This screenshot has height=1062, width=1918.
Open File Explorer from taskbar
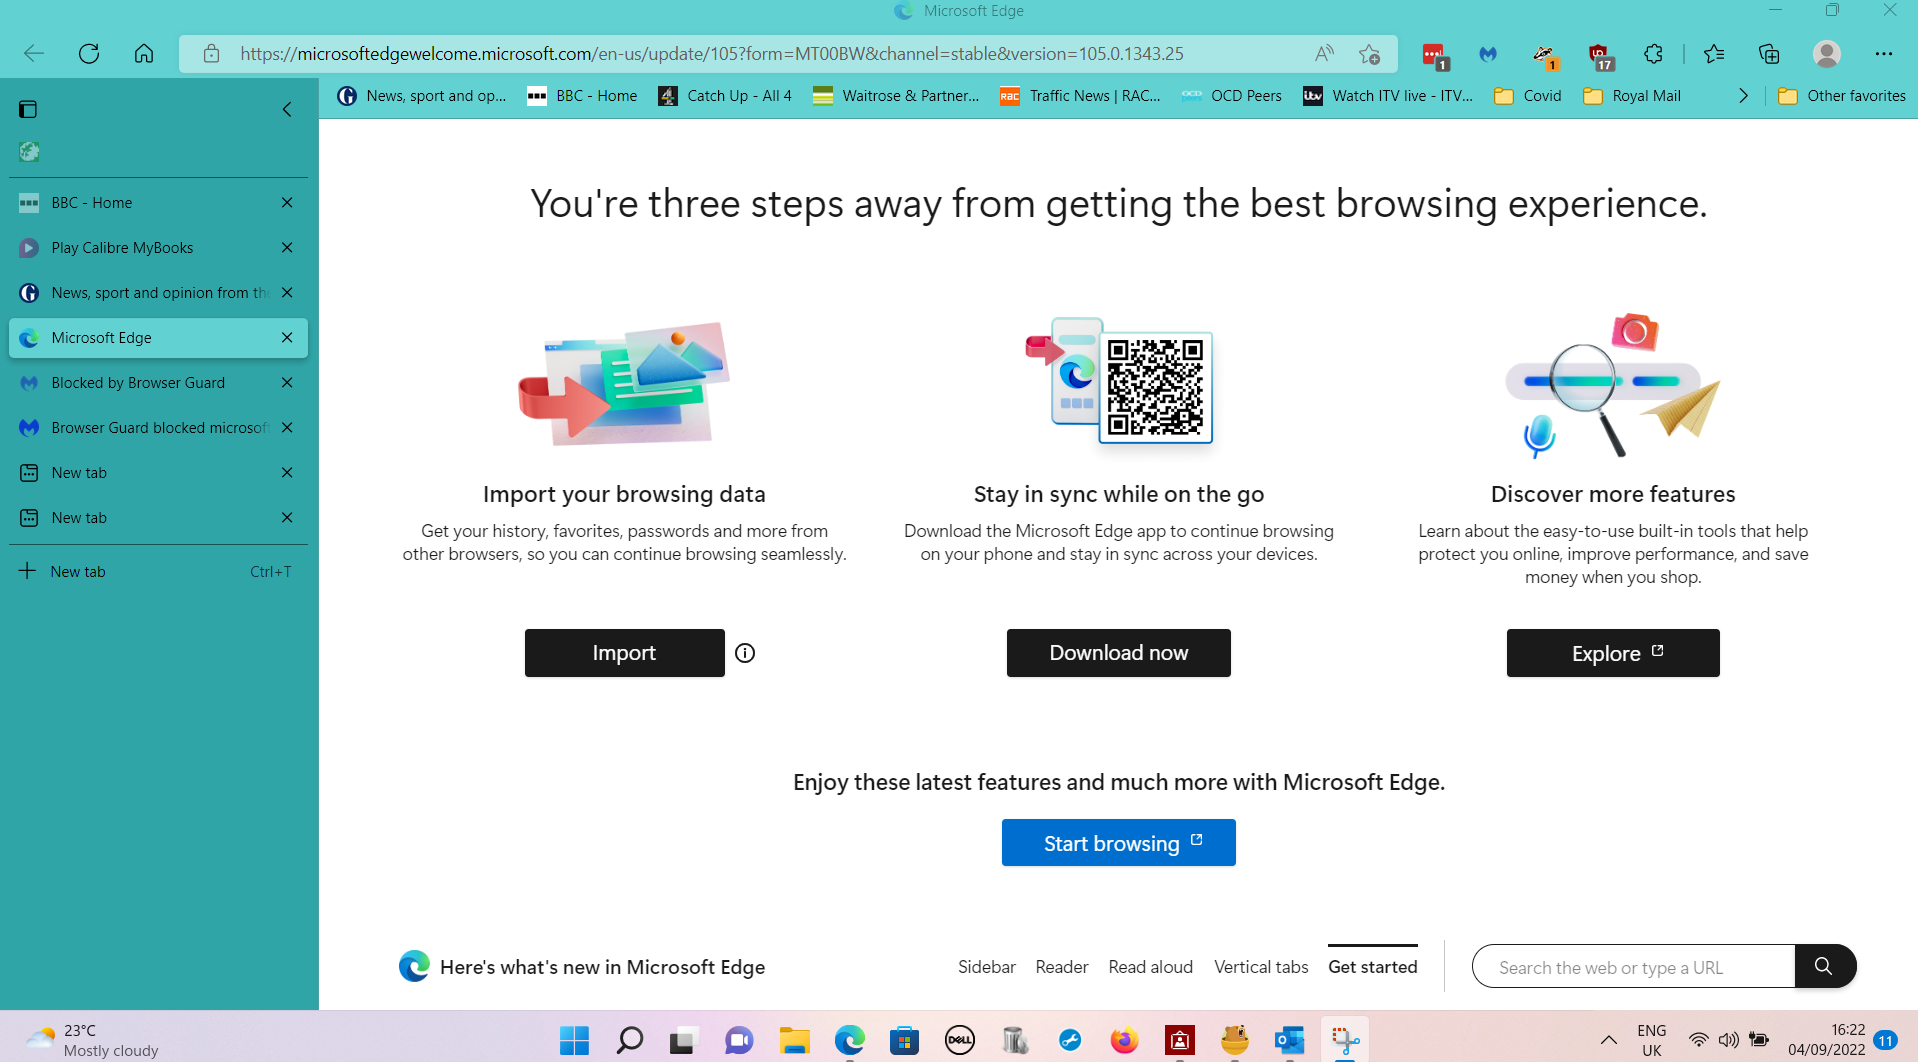[794, 1041]
